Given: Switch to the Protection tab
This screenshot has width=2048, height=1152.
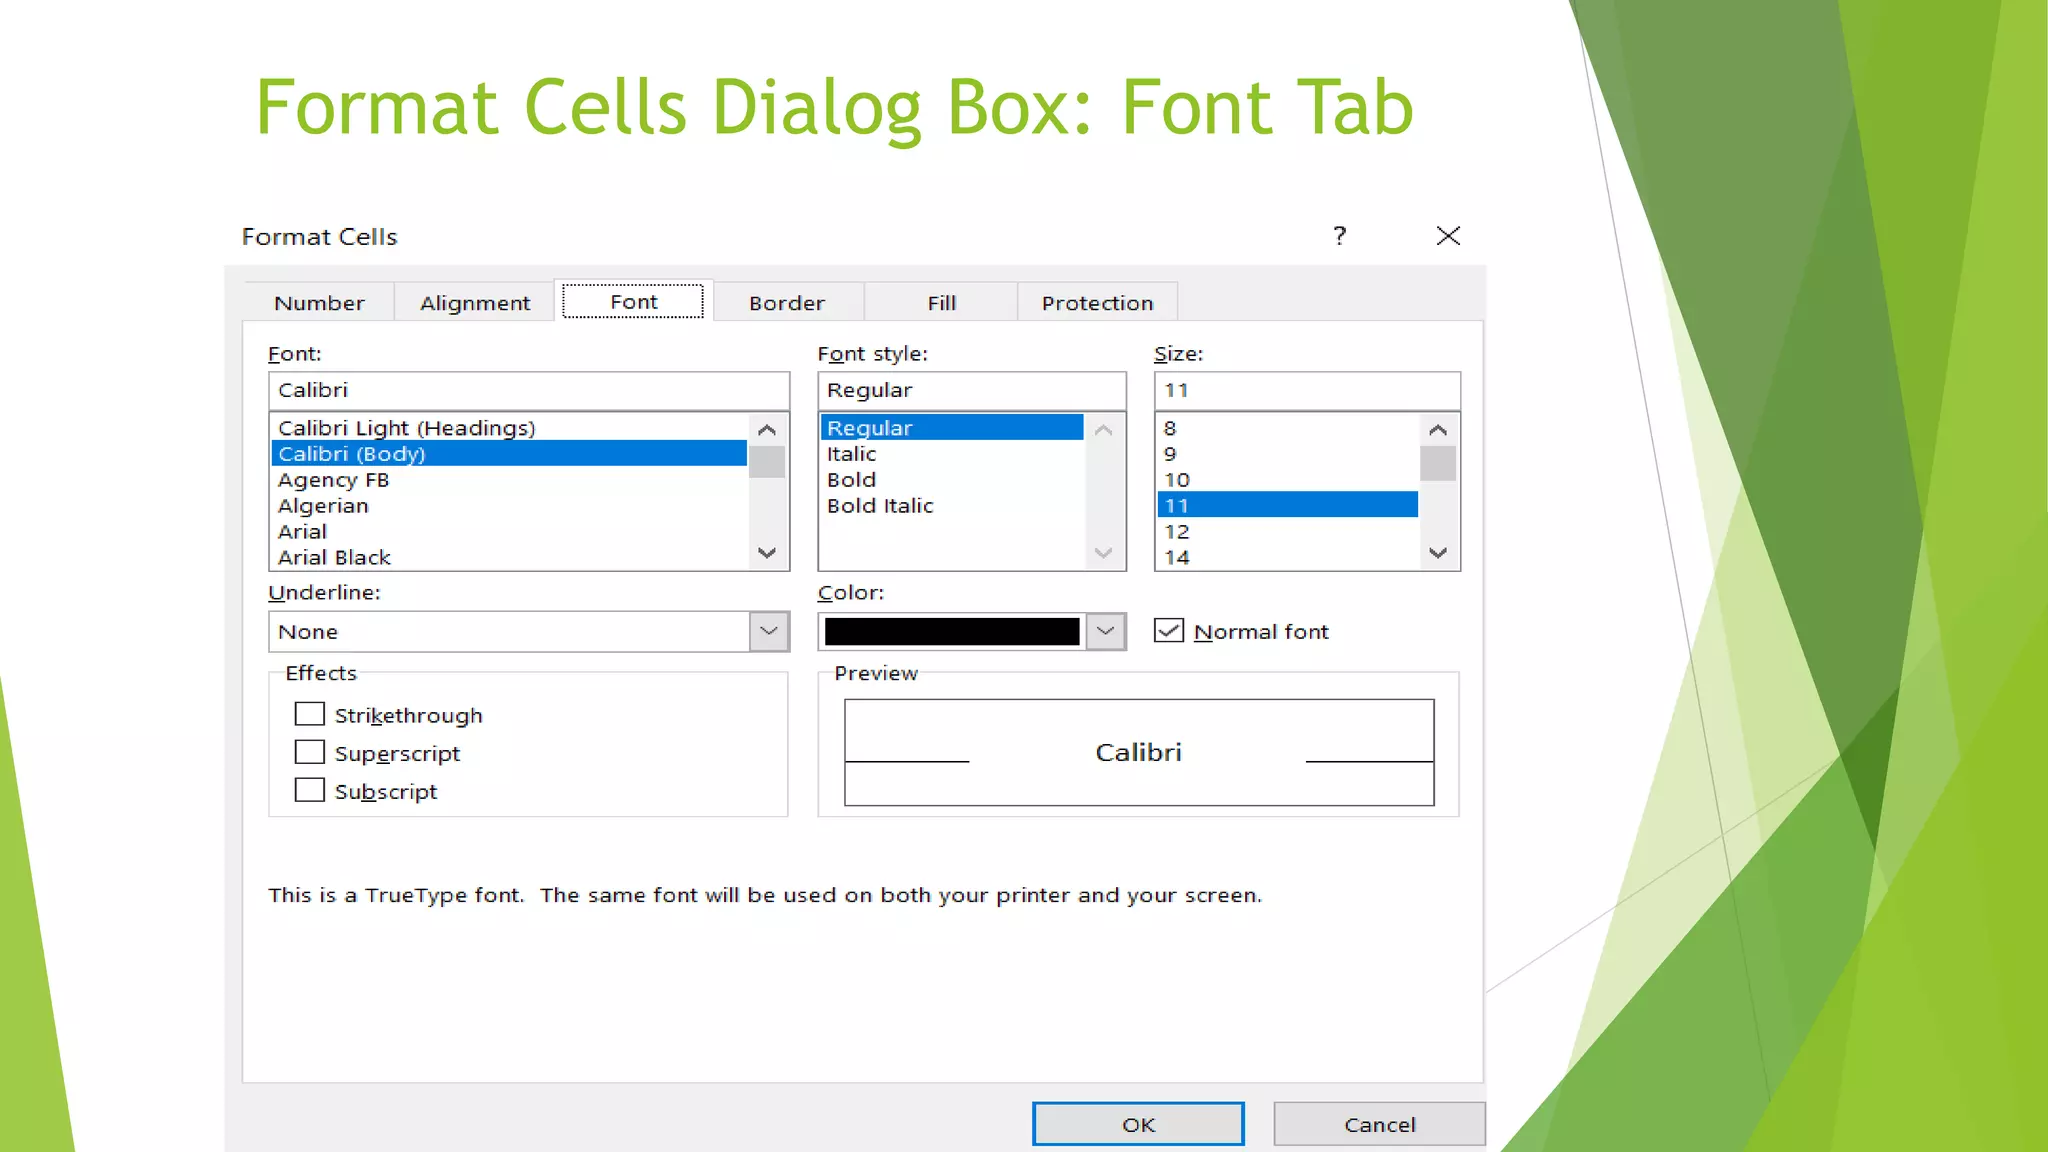Looking at the screenshot, I should click(x=1097, y=303).
